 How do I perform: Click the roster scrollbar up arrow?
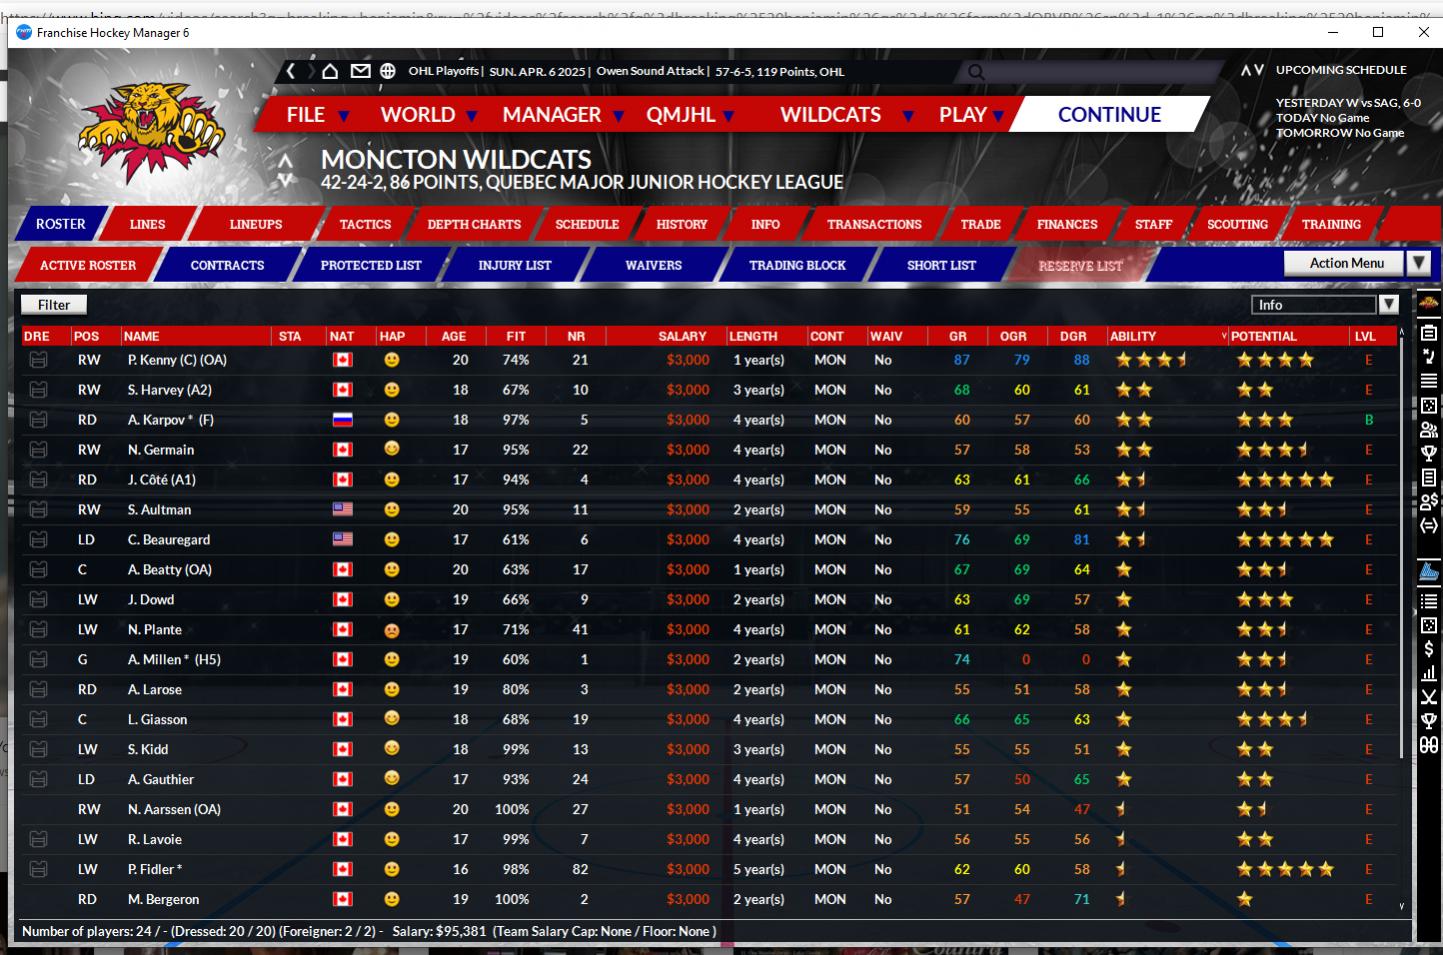(1402, 333)
